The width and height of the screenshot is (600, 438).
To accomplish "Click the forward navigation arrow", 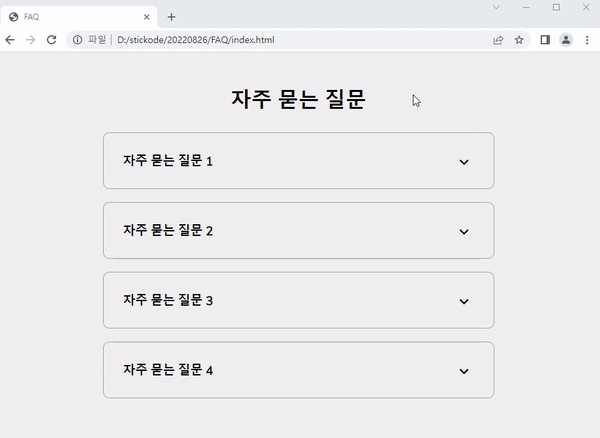I will coord(31,40).
